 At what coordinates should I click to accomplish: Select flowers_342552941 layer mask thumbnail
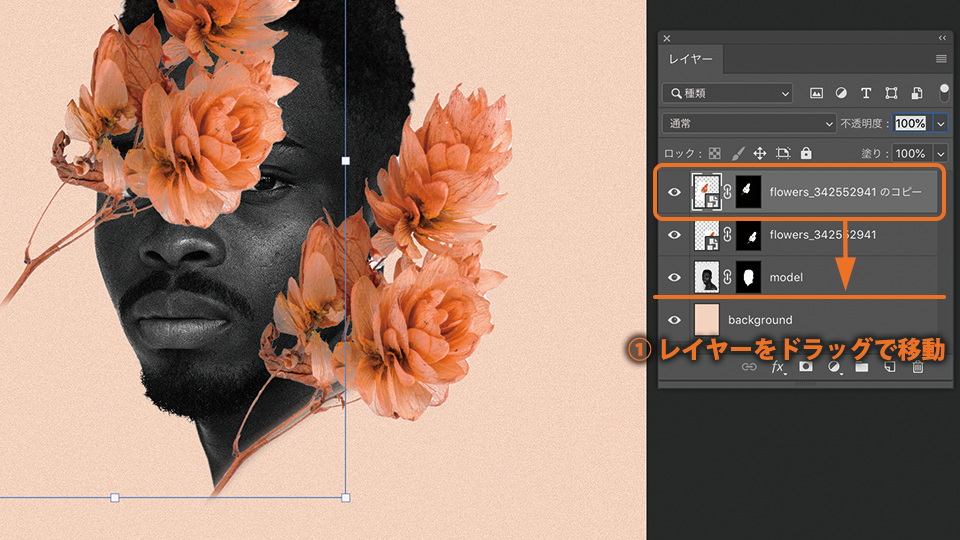point(748,234)
